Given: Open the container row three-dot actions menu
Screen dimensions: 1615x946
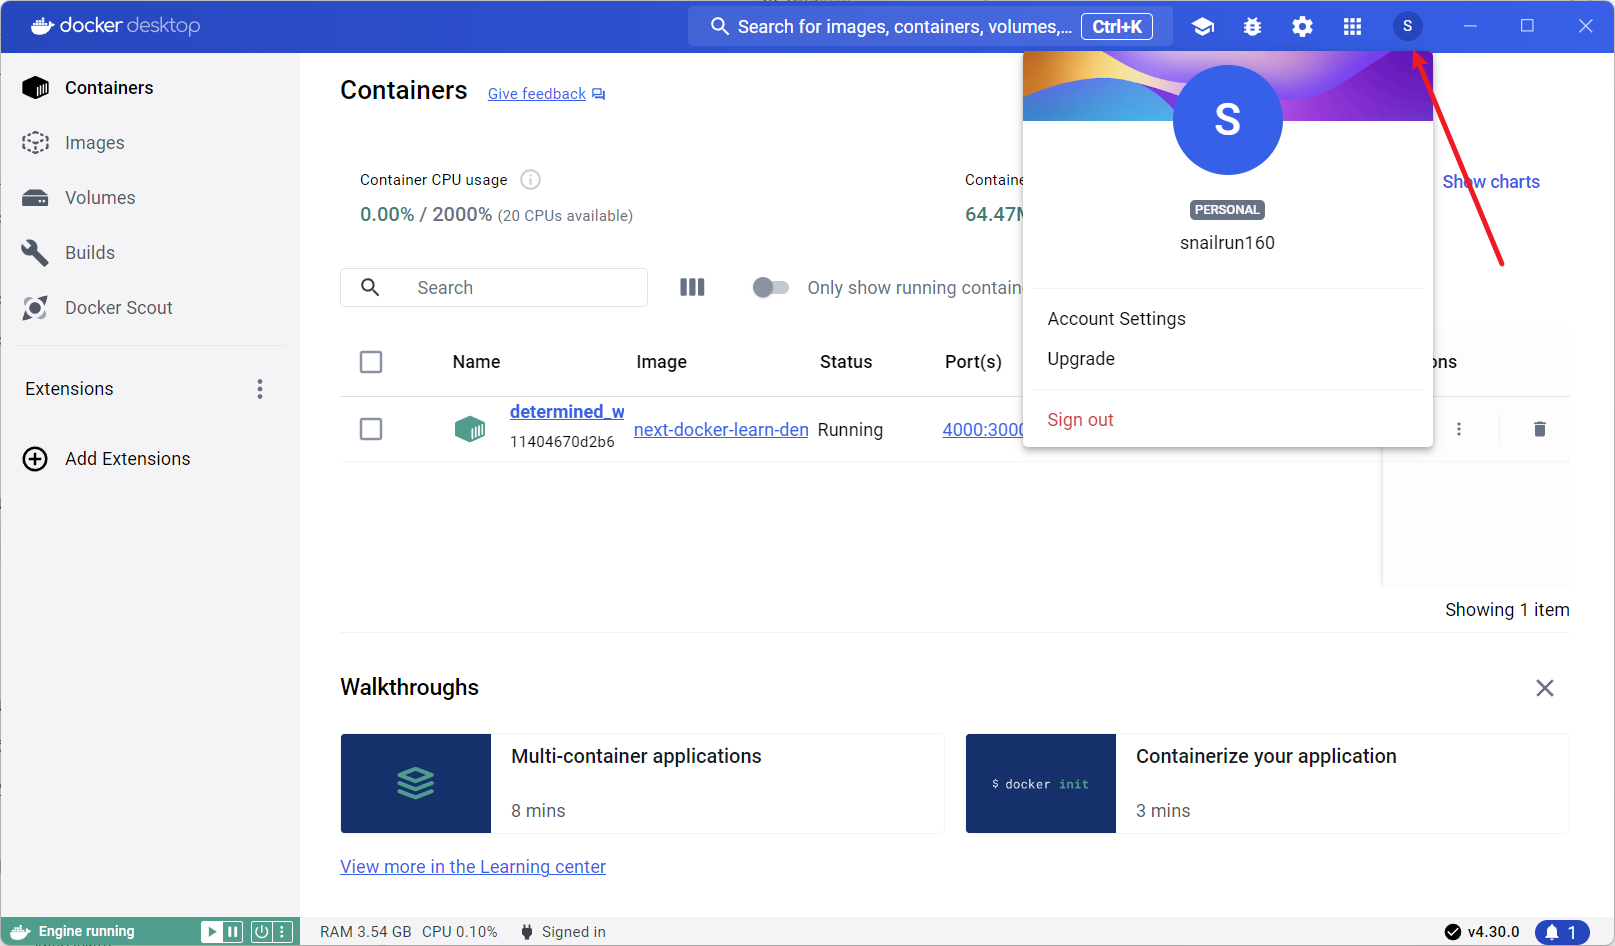Looking at the screenshot, I should point(1459,429).
